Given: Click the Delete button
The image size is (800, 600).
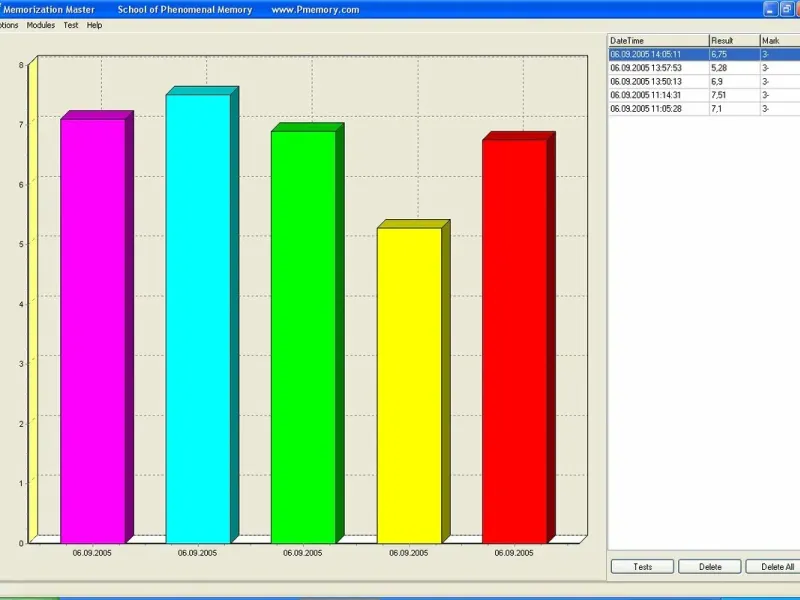Looking at the screenshot, I should click(x=710, y=567).
